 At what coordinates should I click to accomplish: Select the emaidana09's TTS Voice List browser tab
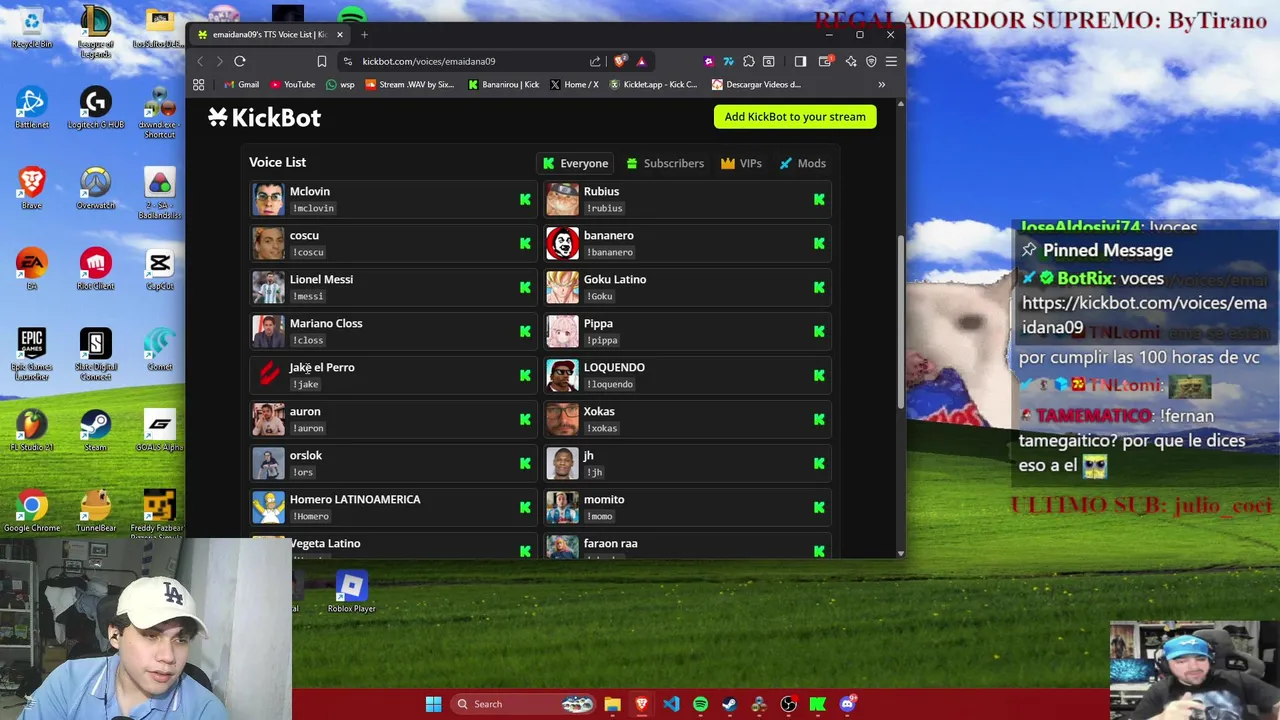click(x=270, y=34)
